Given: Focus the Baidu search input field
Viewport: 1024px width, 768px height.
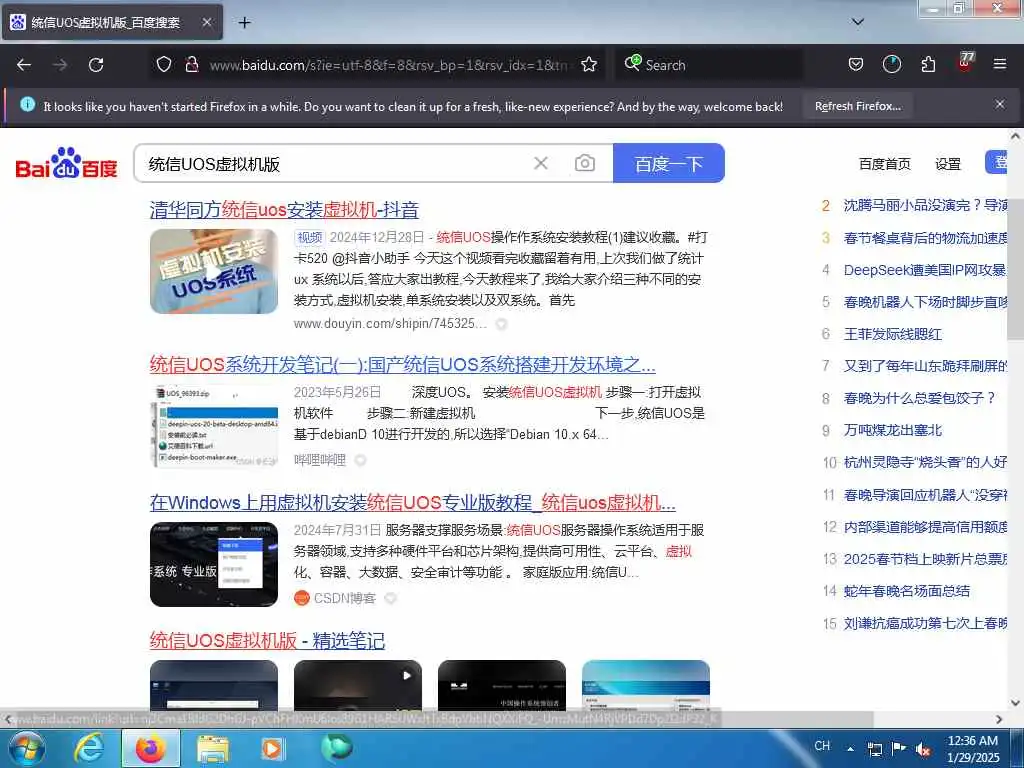Looking at the screenshot, I should 333,163.
